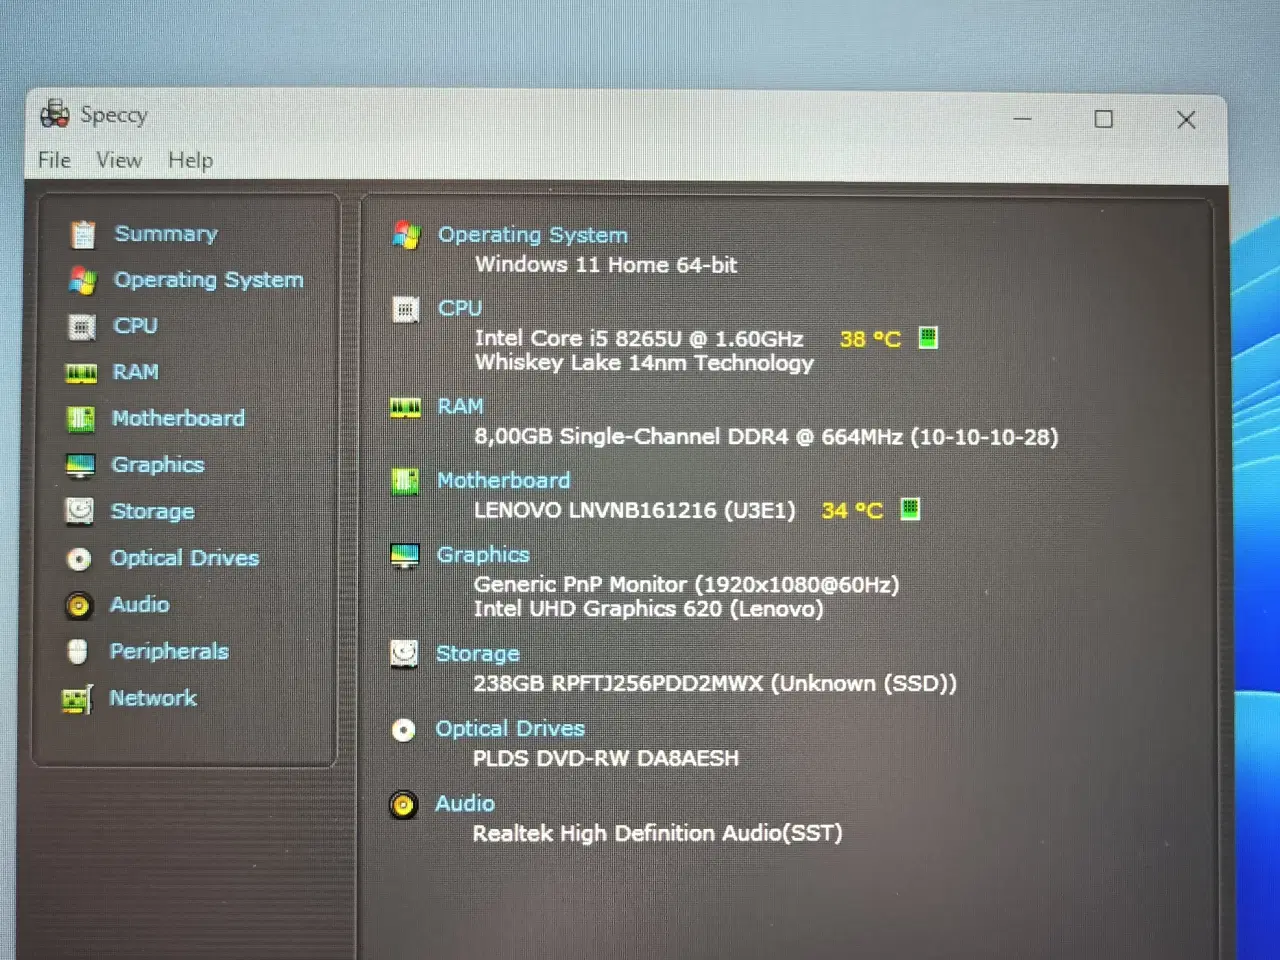Screen dimensions: 1280x960
Task: Click the Motherboard temperature indicator square
Action: tap(910, 509)
